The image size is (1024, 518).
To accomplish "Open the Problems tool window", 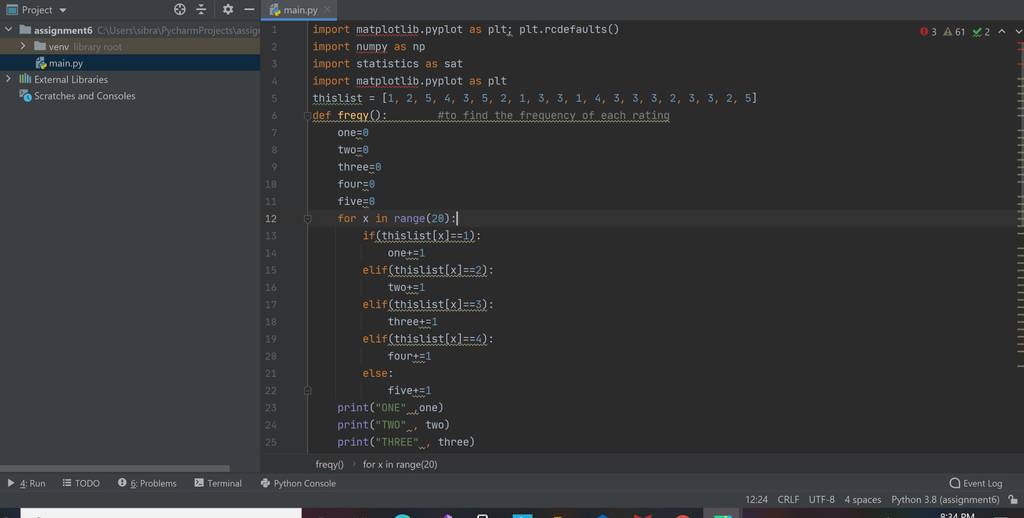I will tap(147, 483).
